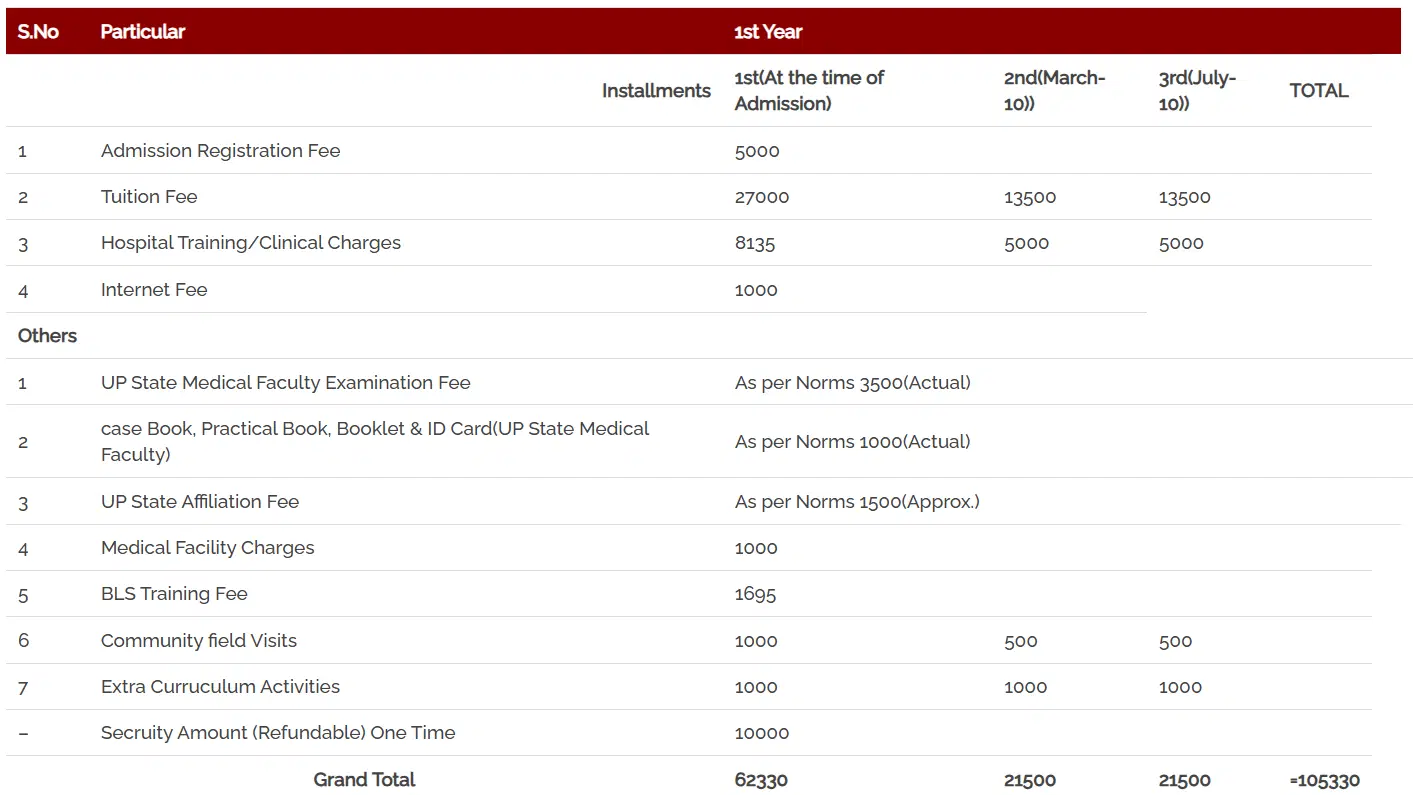Click the Extra Curruculum Activities label

coord(220,687)
